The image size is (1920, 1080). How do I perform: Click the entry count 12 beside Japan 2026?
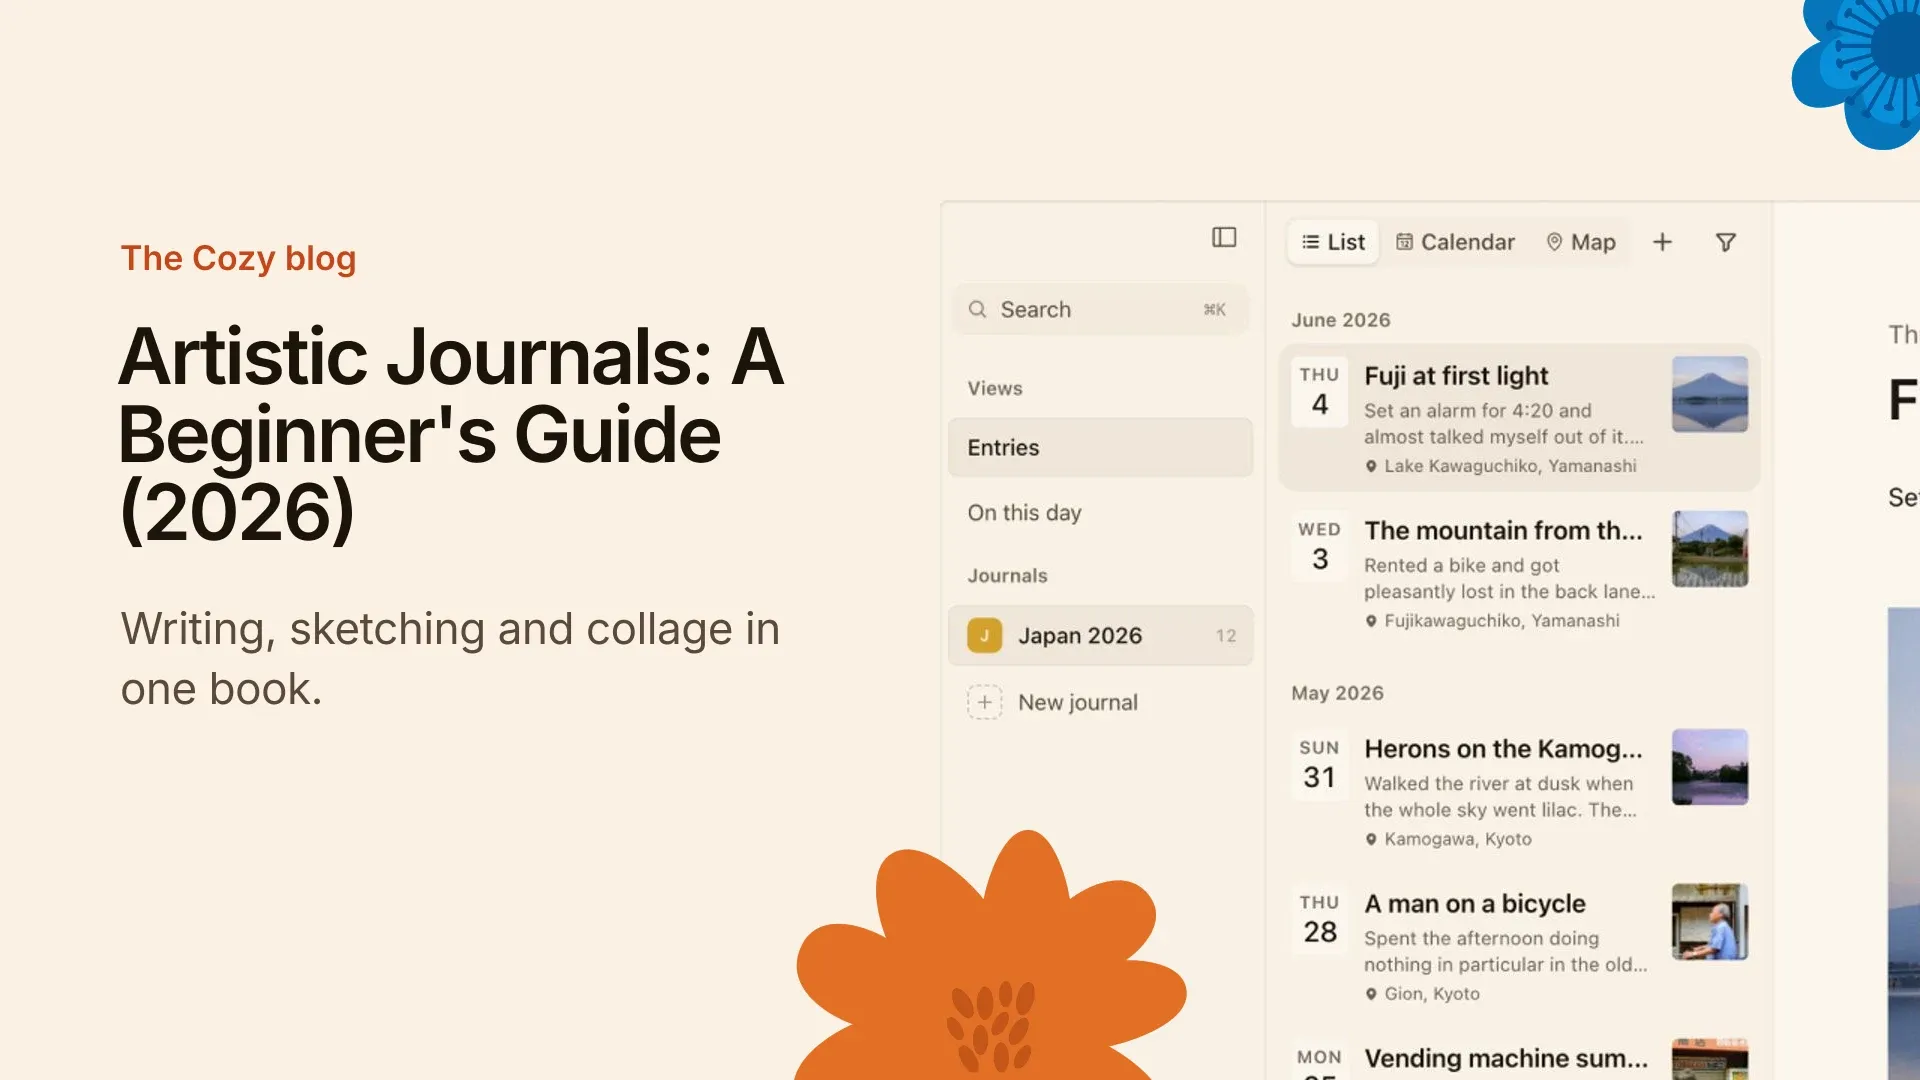pyautogui.click(x=1226, y=636)
